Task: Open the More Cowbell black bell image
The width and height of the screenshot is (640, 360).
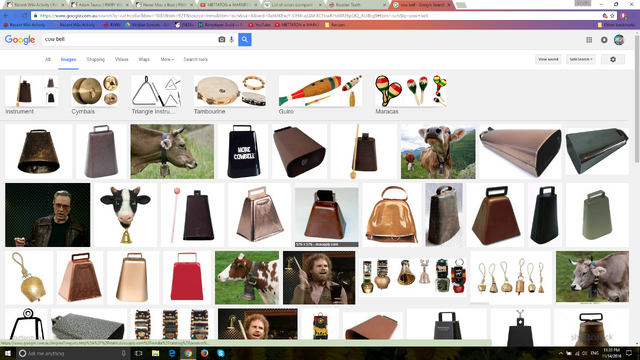Action: point(243,151)
